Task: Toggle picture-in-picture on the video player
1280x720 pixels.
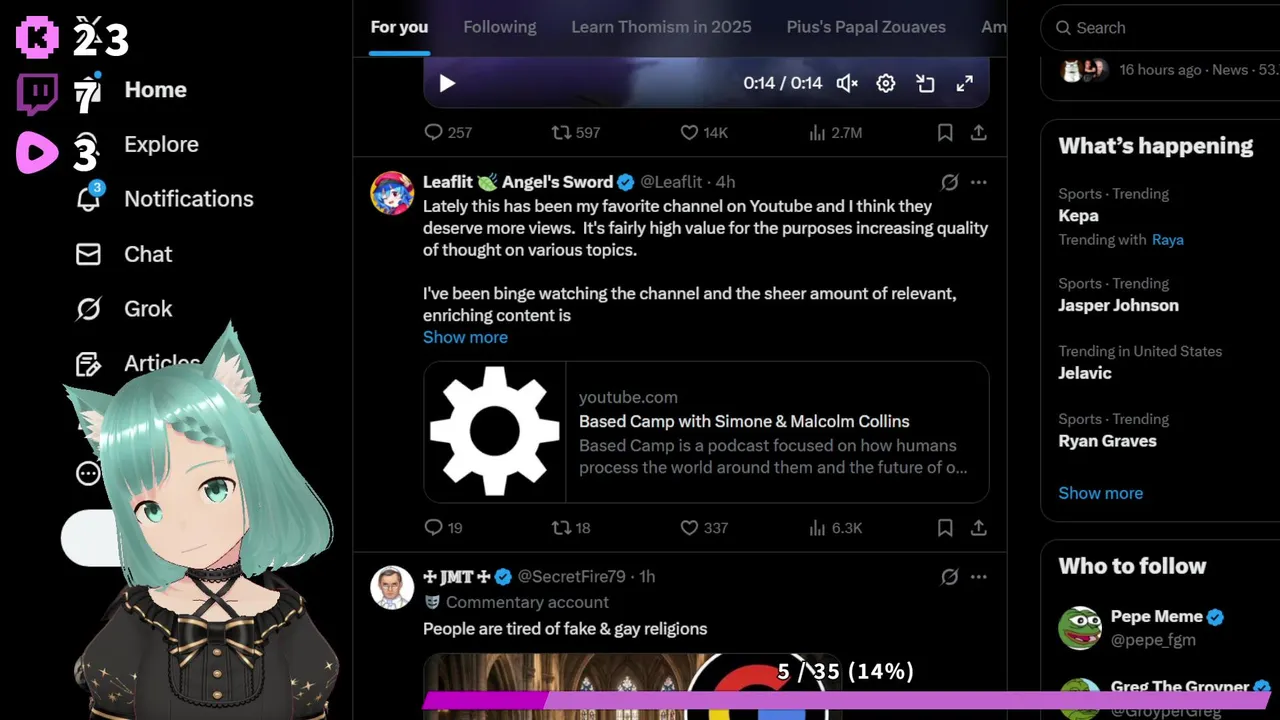Action: pyautogui.click(x=925, y=84)
